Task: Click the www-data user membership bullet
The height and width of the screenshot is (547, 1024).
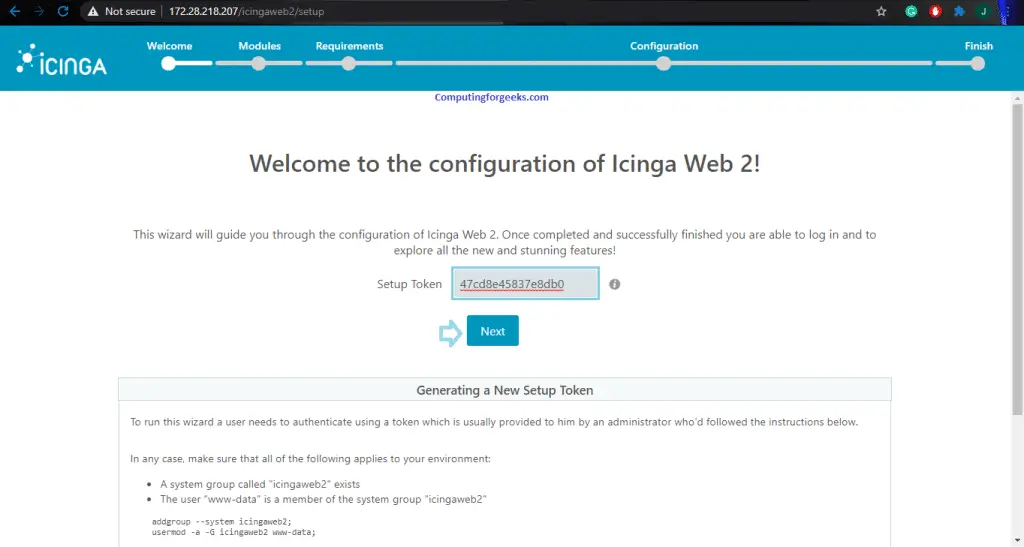Action: click(323, 499)
